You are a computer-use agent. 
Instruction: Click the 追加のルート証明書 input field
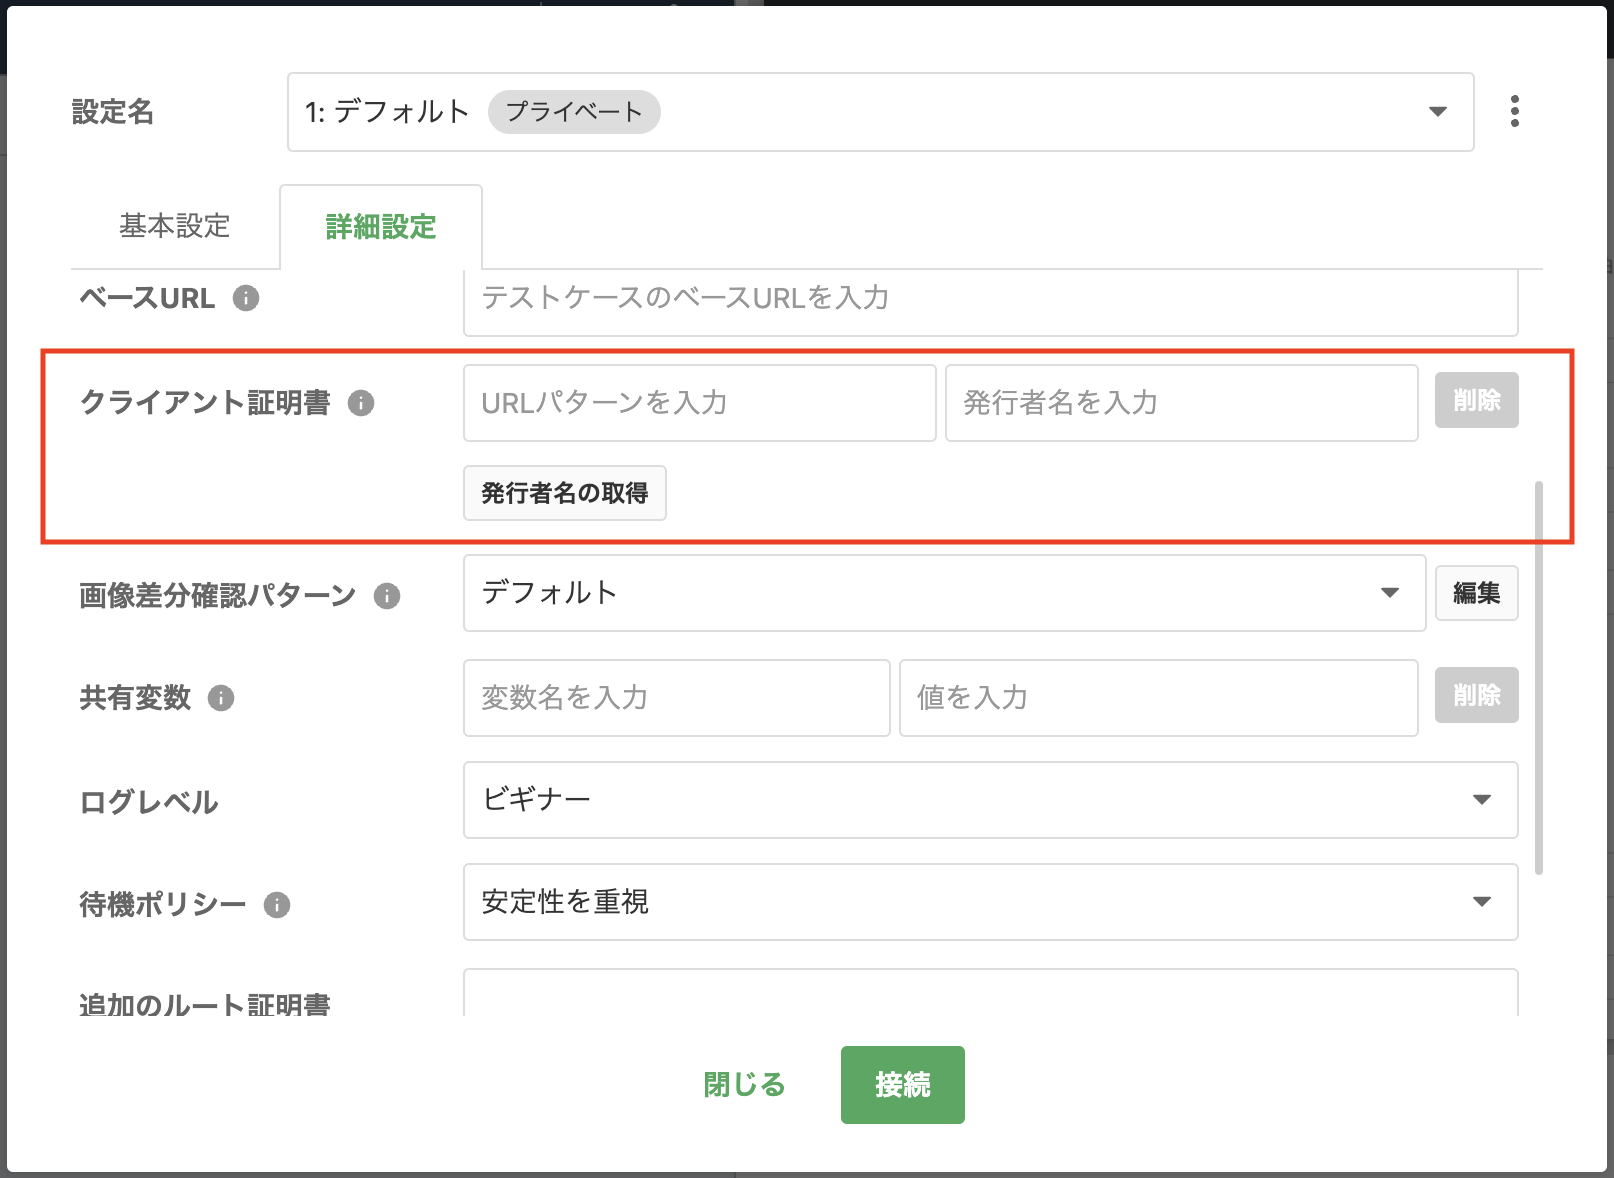click(990, 993)
